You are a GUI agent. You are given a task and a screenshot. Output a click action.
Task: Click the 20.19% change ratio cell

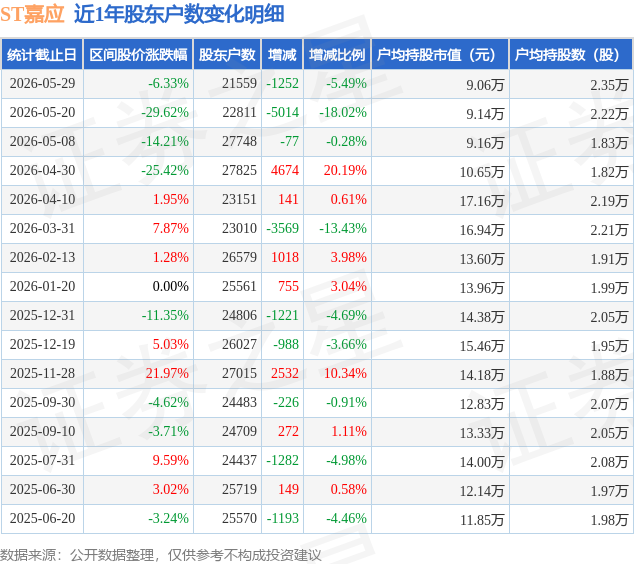[345, 170]
